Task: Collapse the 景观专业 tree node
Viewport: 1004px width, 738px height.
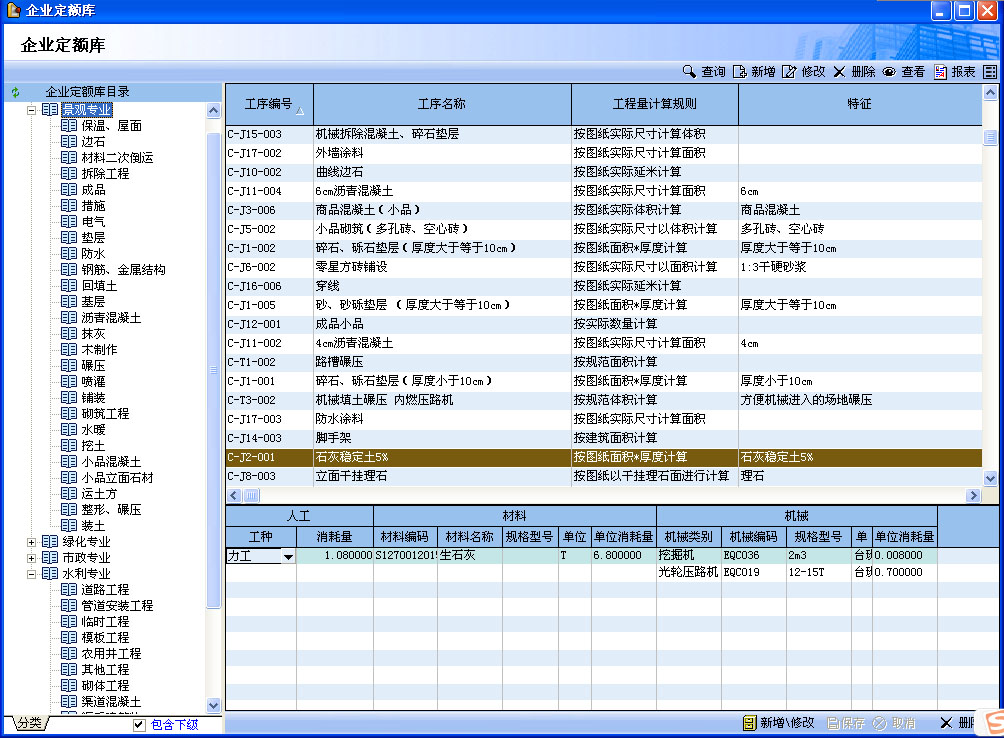Action: [x=31, y=110]
